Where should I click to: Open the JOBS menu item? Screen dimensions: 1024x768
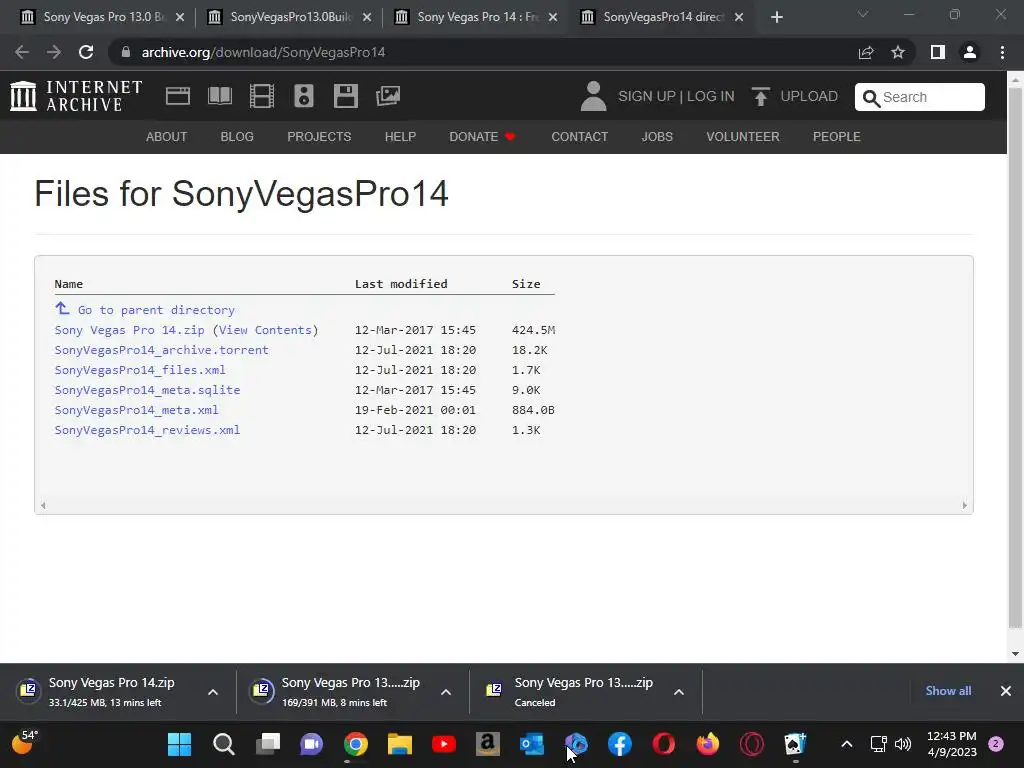657,136
